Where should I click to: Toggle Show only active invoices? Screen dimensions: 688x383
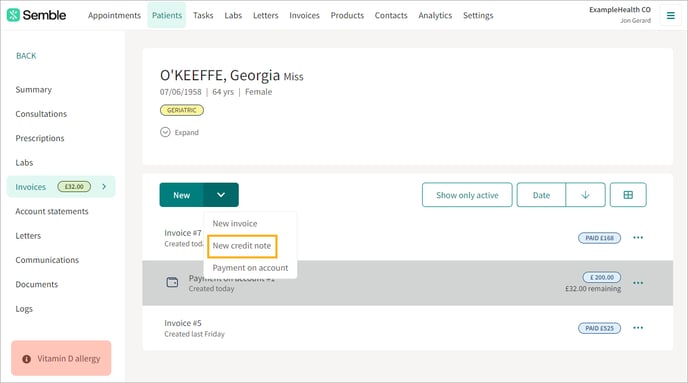coord(467,195)
